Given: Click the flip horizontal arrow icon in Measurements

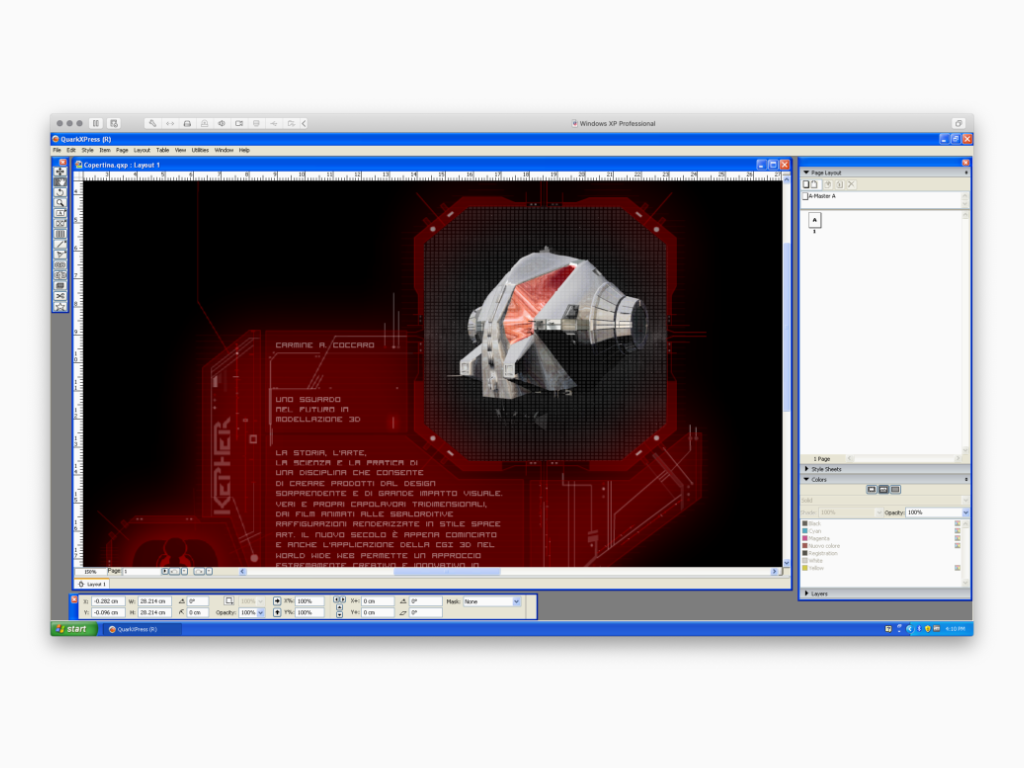Looking at the screenshot, I should 277,601.
